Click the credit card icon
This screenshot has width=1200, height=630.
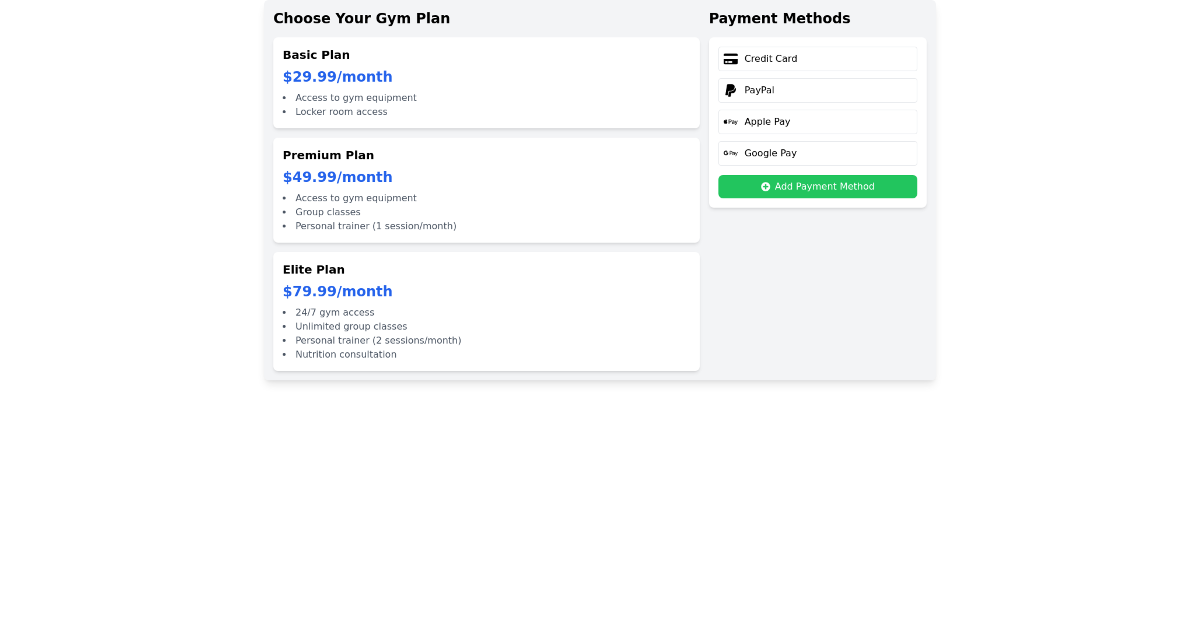[732, 58]
